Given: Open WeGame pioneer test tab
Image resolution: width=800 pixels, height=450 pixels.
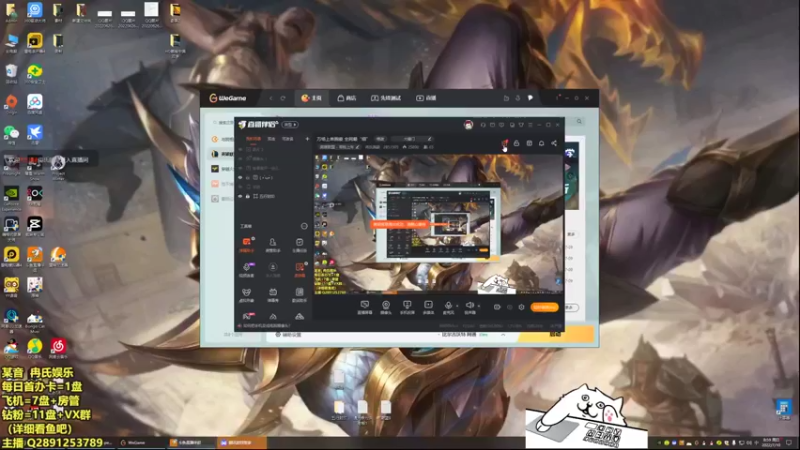Looking at the screenshot, I should click(386, 98).
